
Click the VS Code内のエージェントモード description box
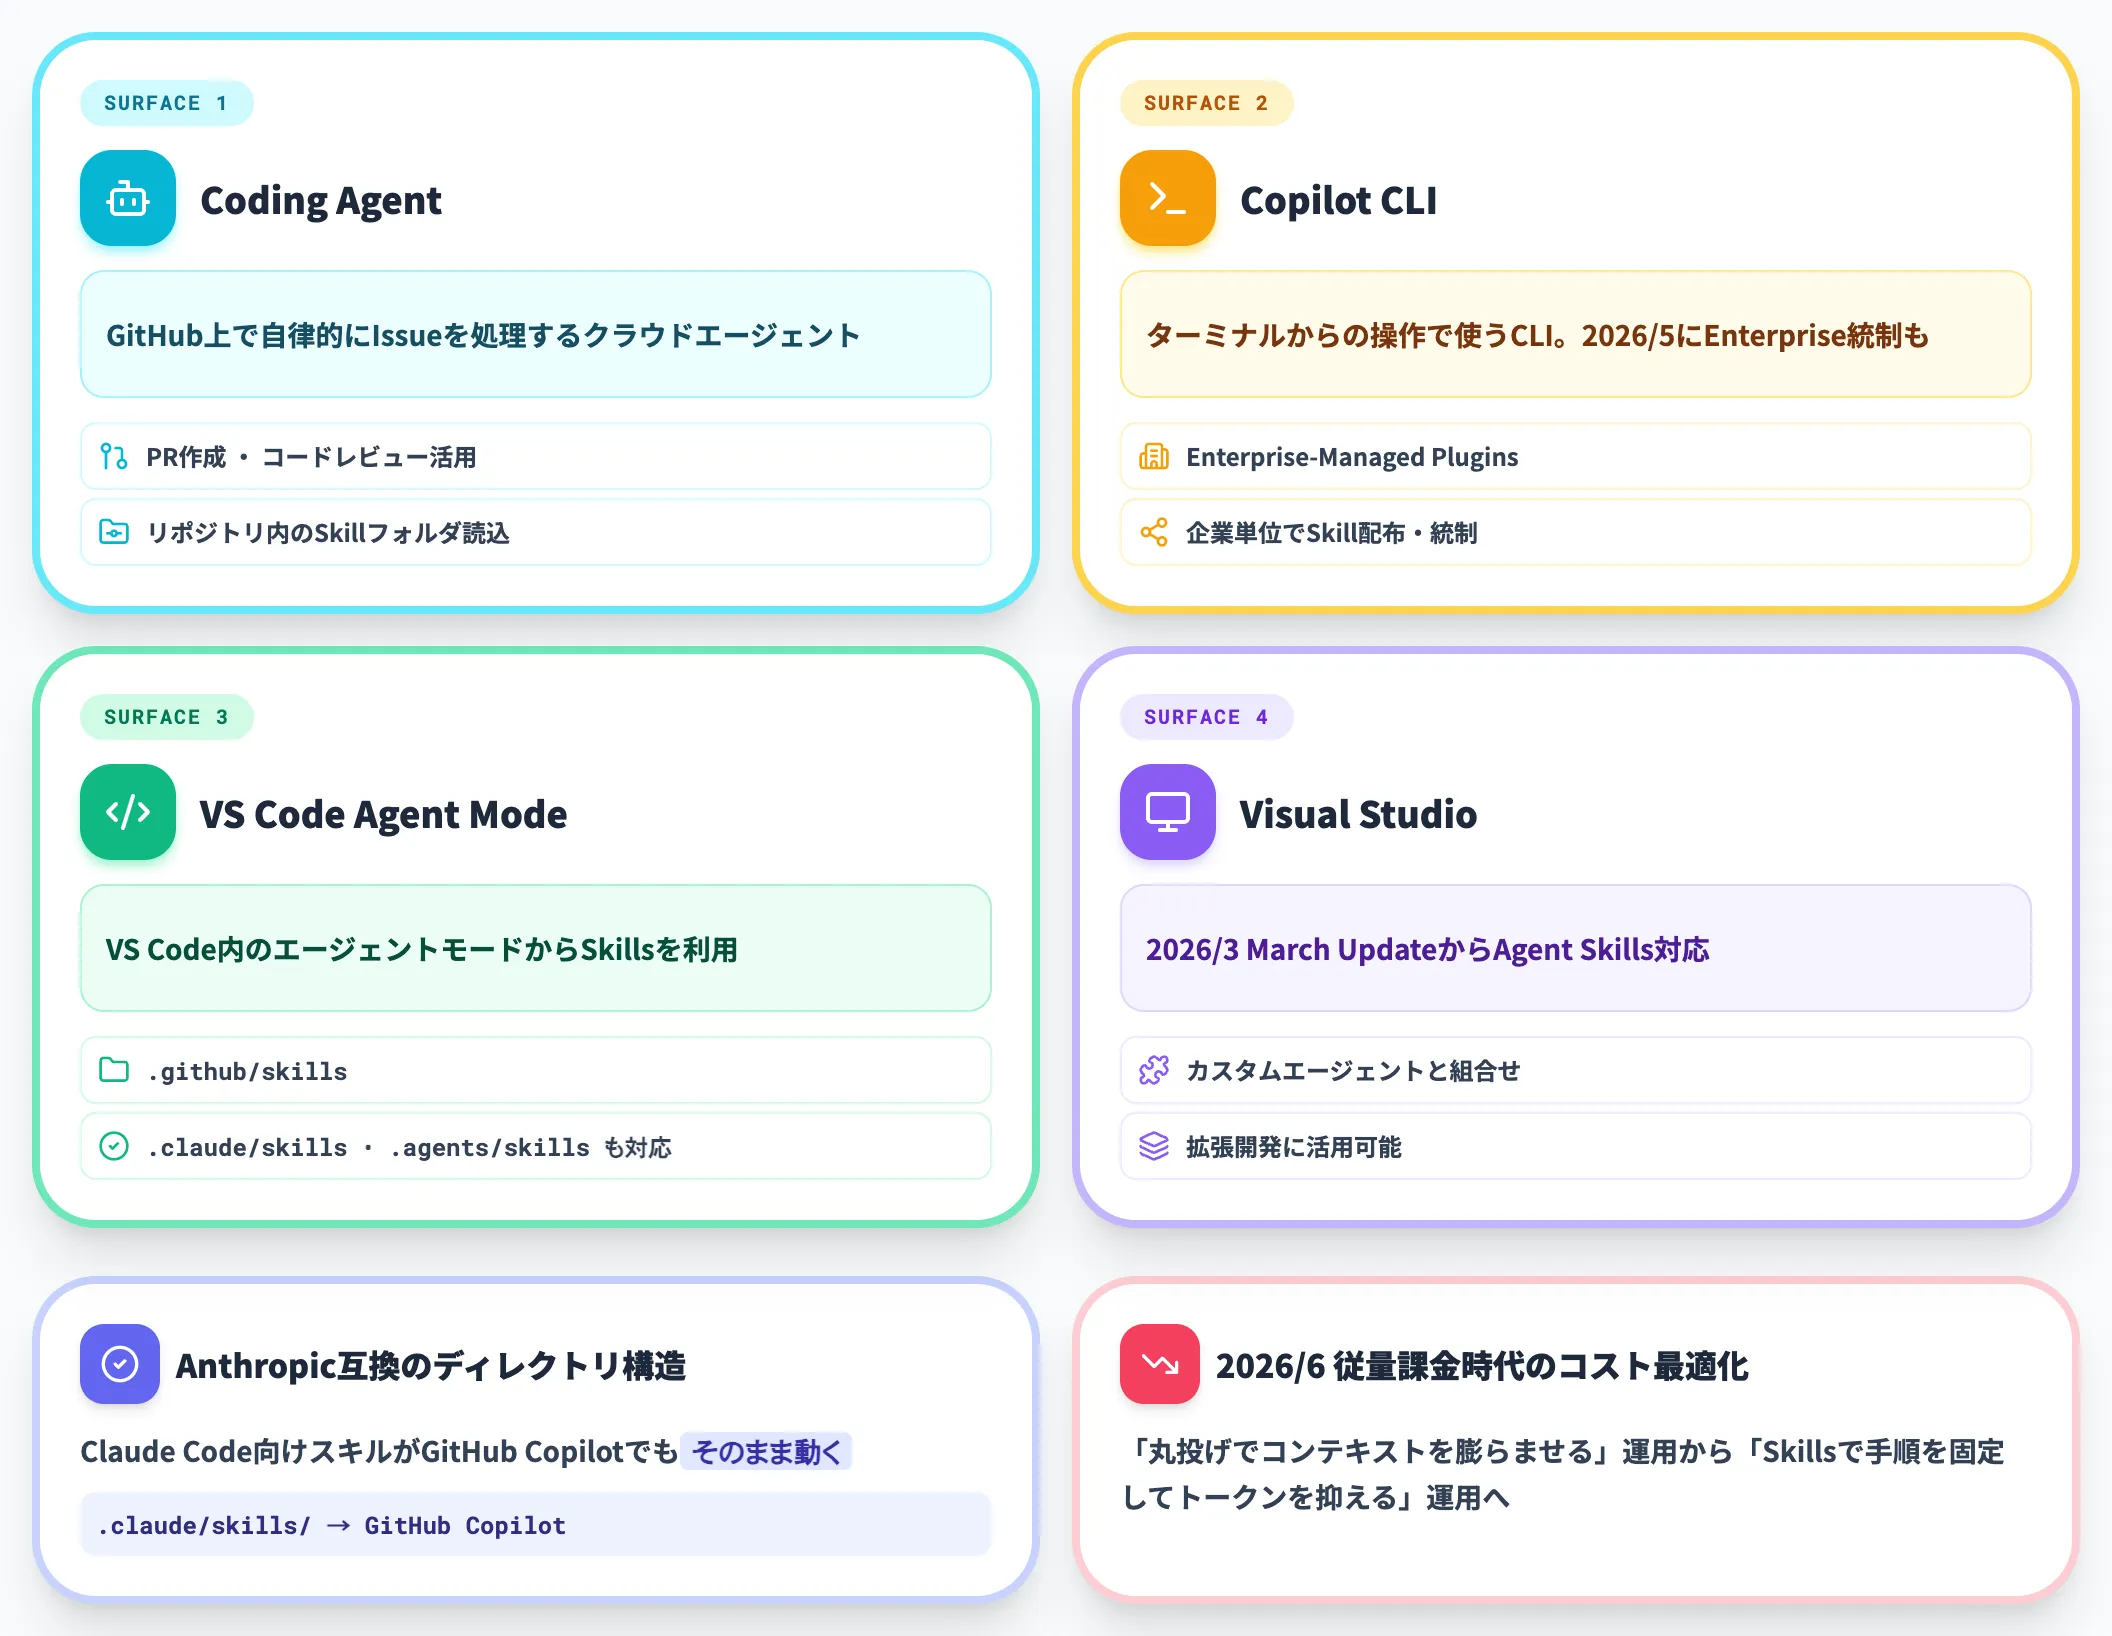536,948
